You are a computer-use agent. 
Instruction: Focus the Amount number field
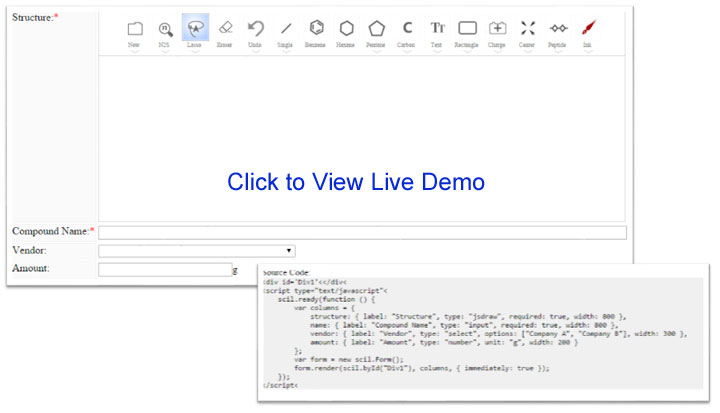165,270
